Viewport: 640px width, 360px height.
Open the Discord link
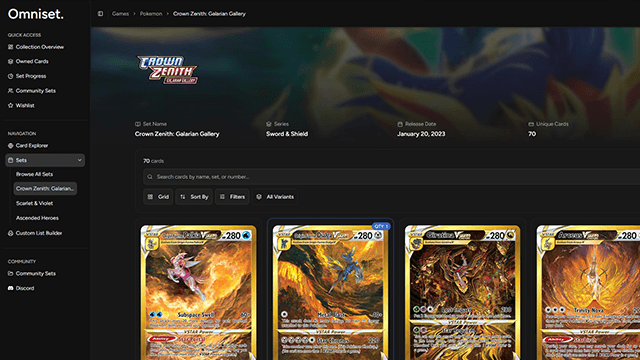(25, 288)
